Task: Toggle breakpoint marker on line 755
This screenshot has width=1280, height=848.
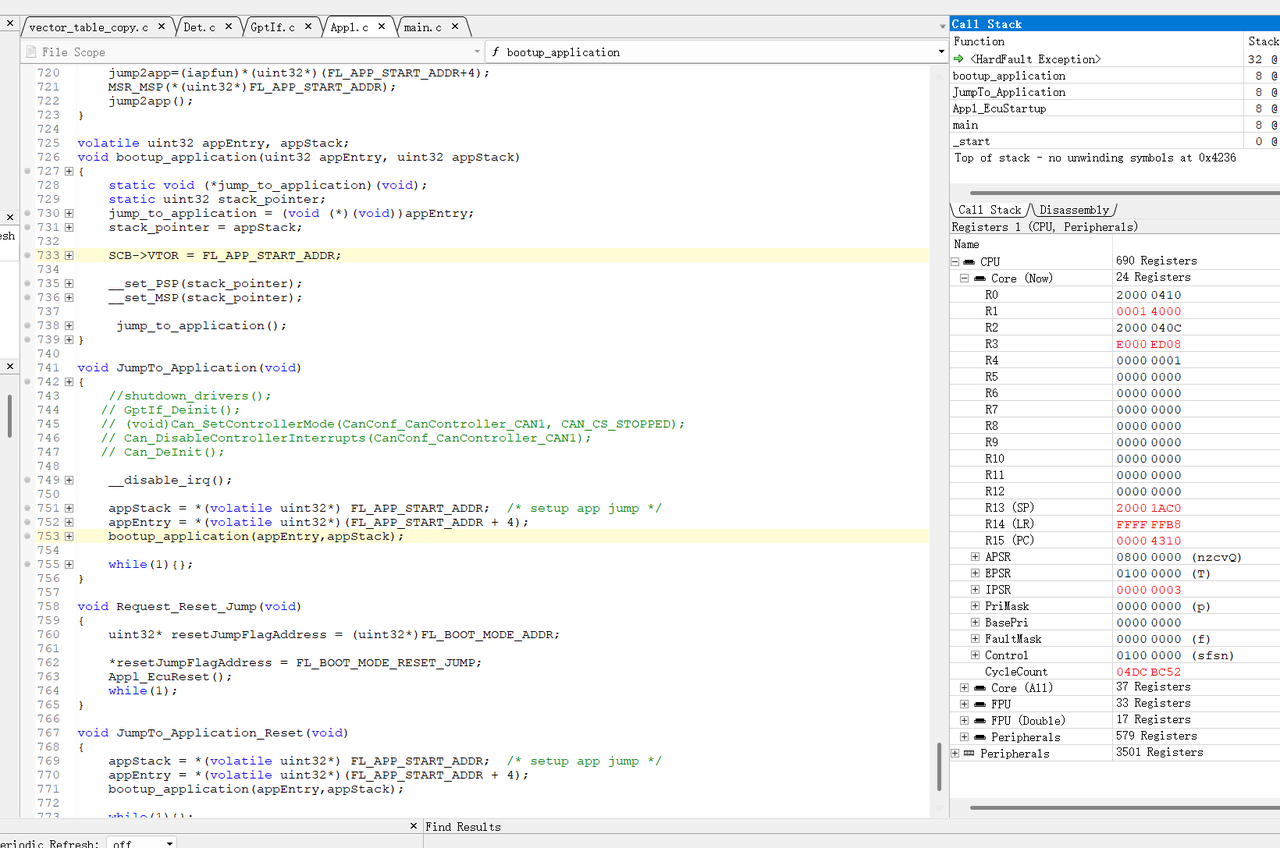Action: 27,564
